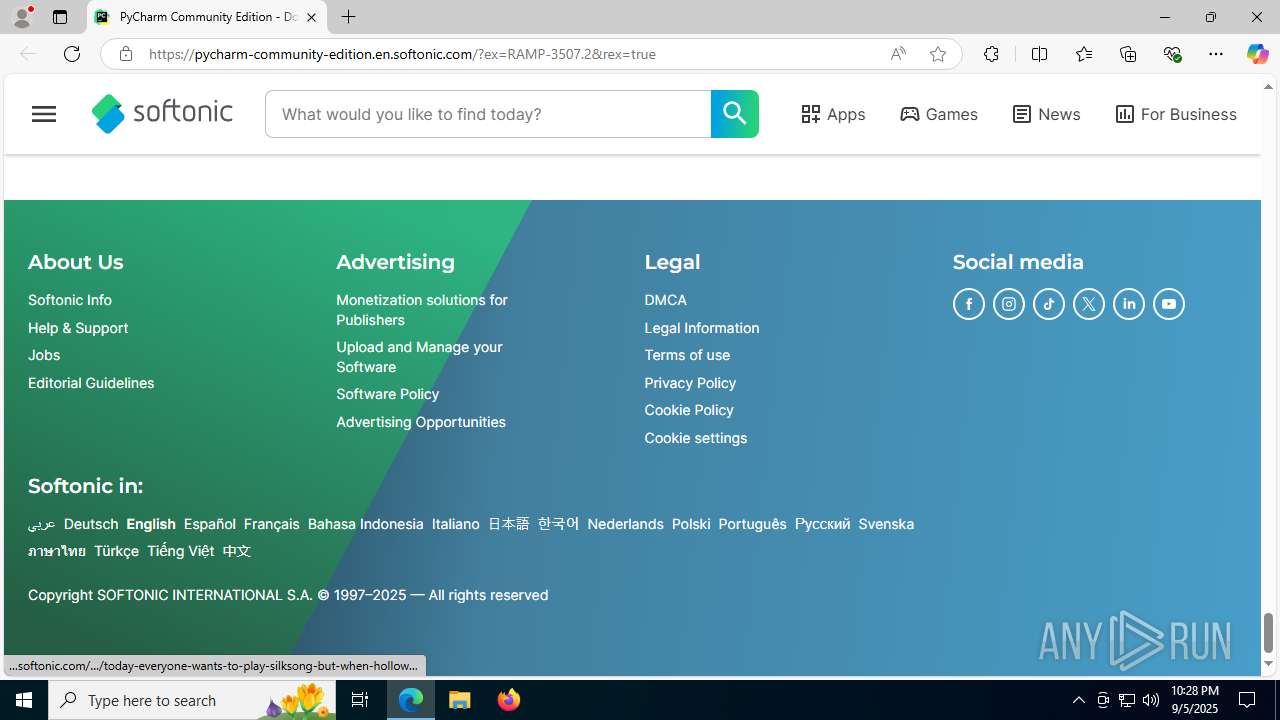Viewport: 1280px width, 720px height.
Task: Open Softonic's Instagram icon
Action: coord(1009,304)
